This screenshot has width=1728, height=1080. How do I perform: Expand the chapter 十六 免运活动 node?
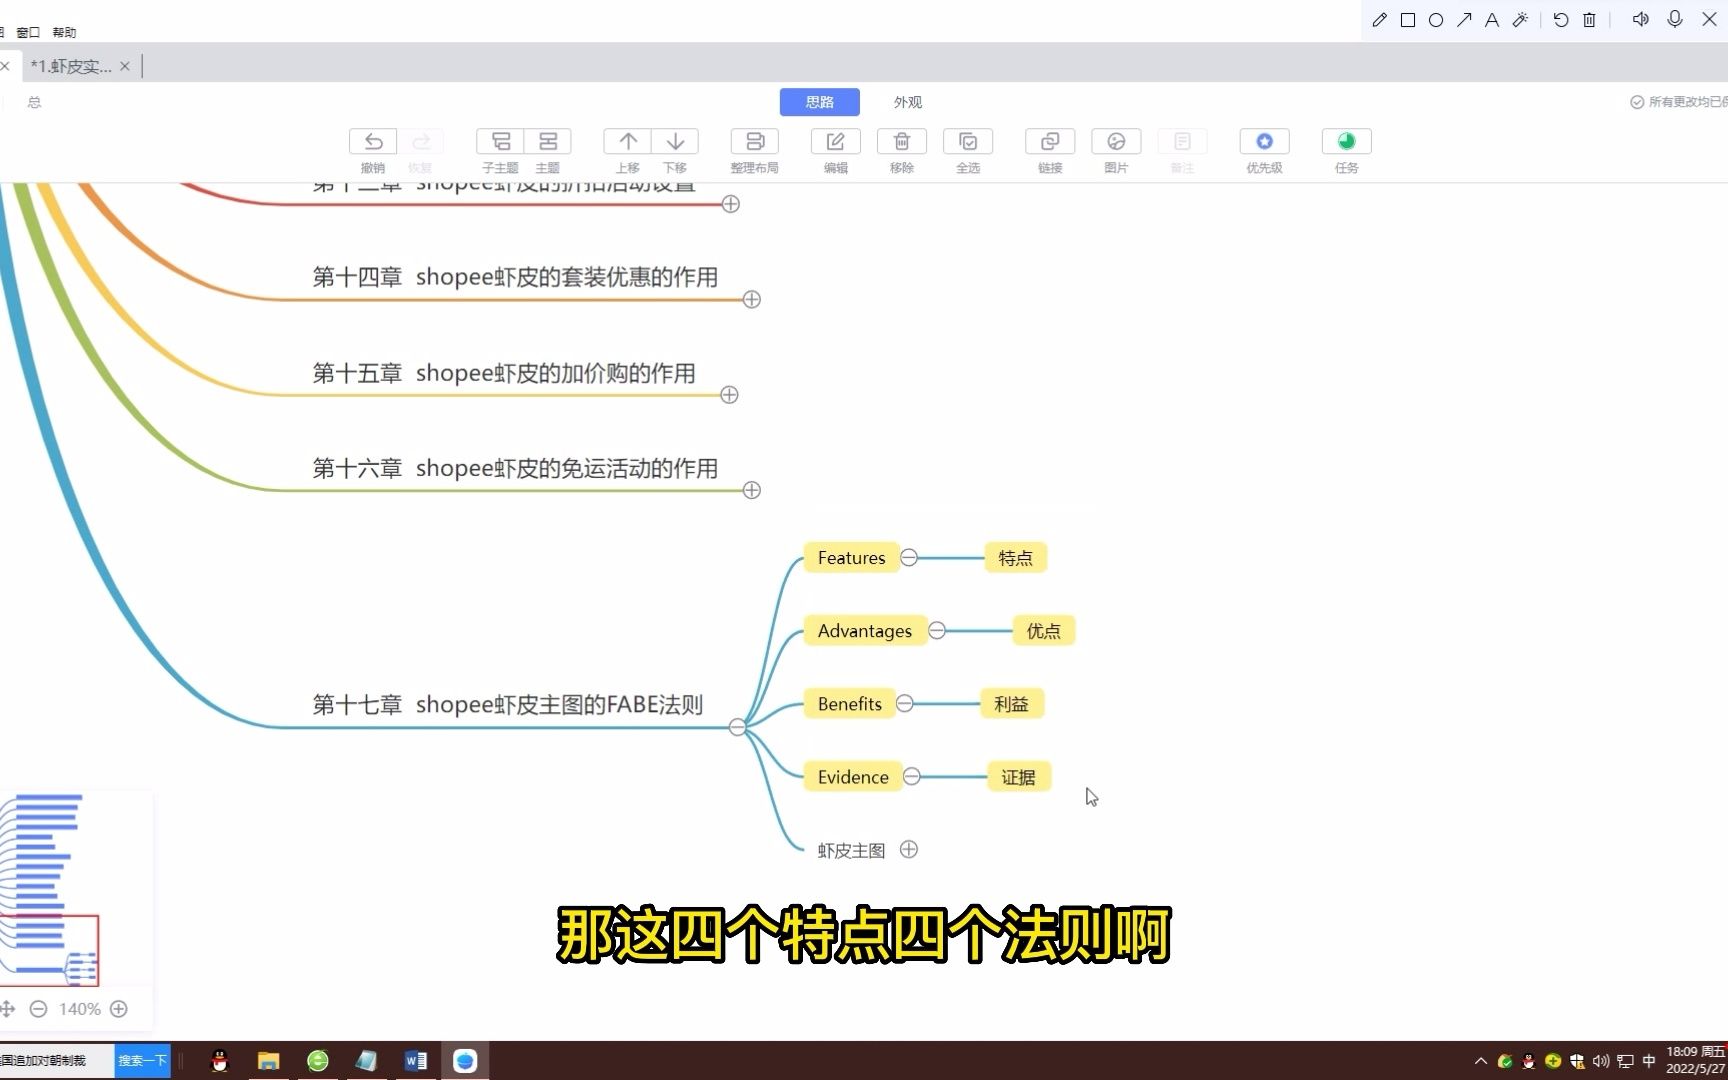pyautogui.click(x=752, y=490)
